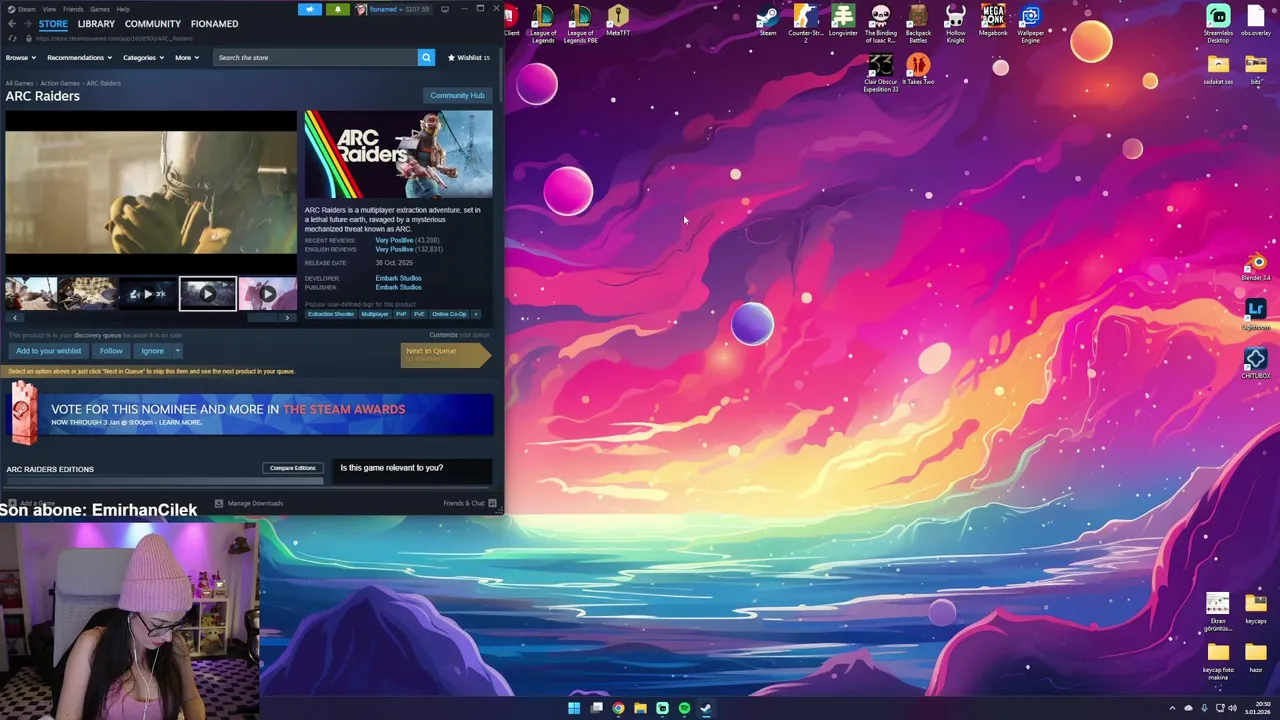Switch to the LIBRARY tab
The image size is (1280, 720).
point(96,24)
